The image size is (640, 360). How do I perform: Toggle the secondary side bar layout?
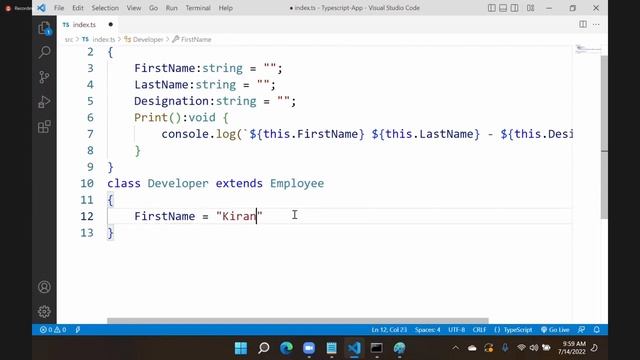point(514,8)
